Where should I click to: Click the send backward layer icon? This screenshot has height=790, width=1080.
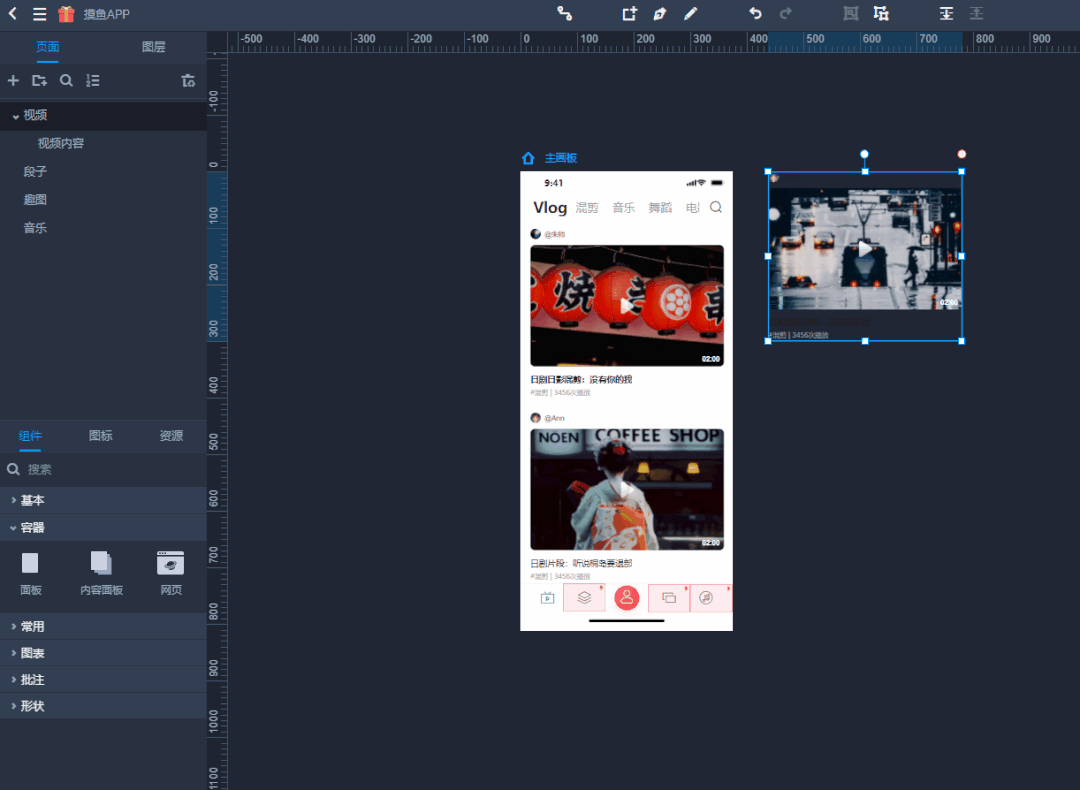tap(977, 14)
